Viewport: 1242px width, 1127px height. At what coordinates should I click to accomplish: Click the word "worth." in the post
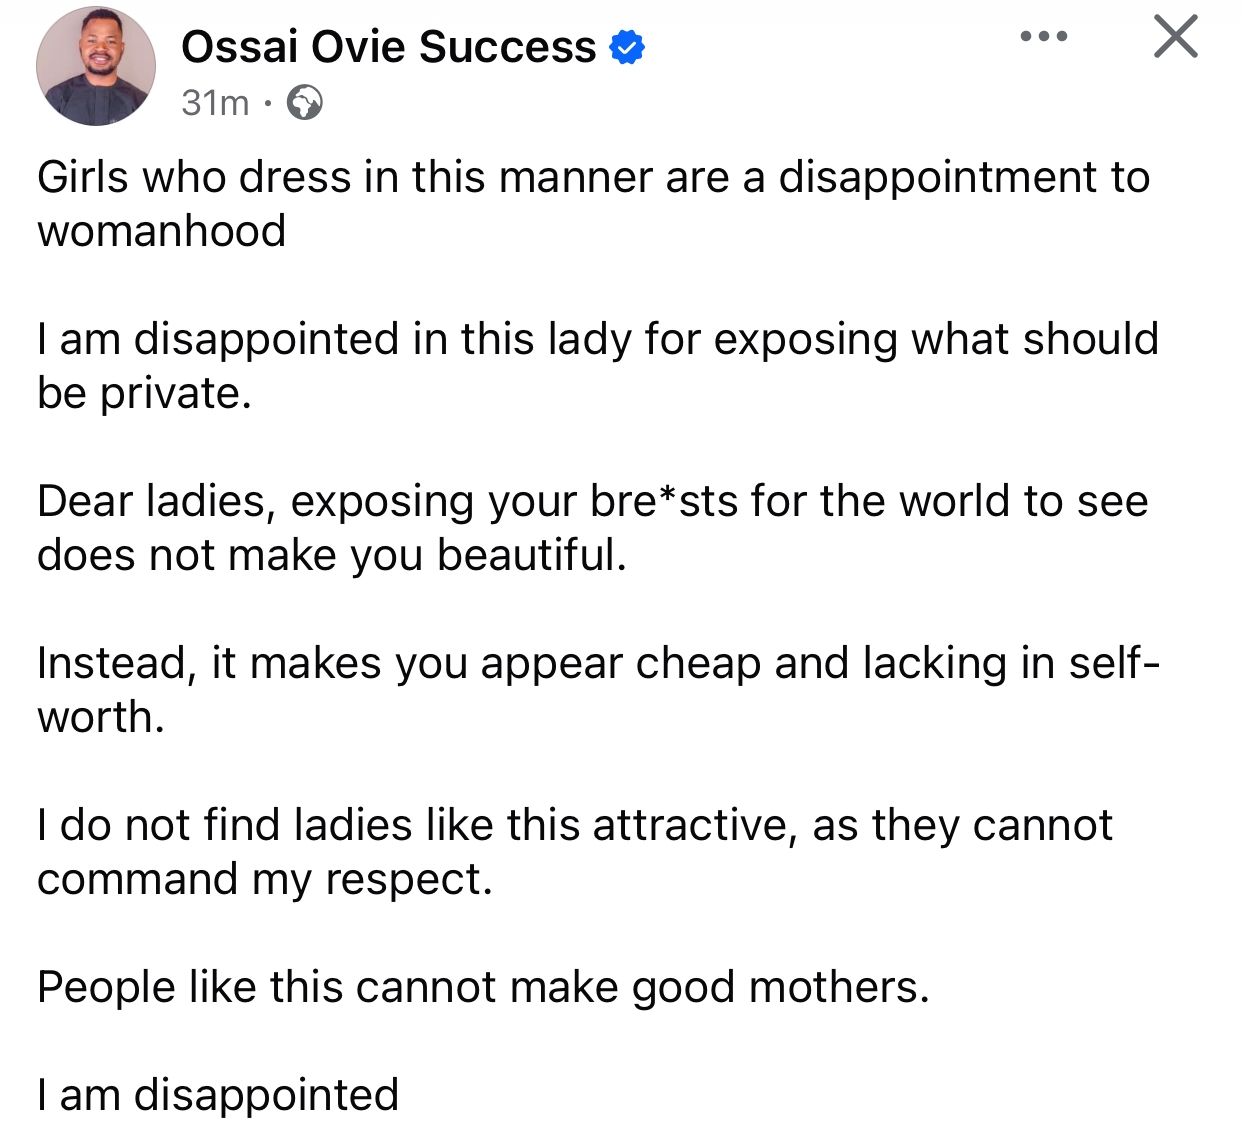[101, 717]
